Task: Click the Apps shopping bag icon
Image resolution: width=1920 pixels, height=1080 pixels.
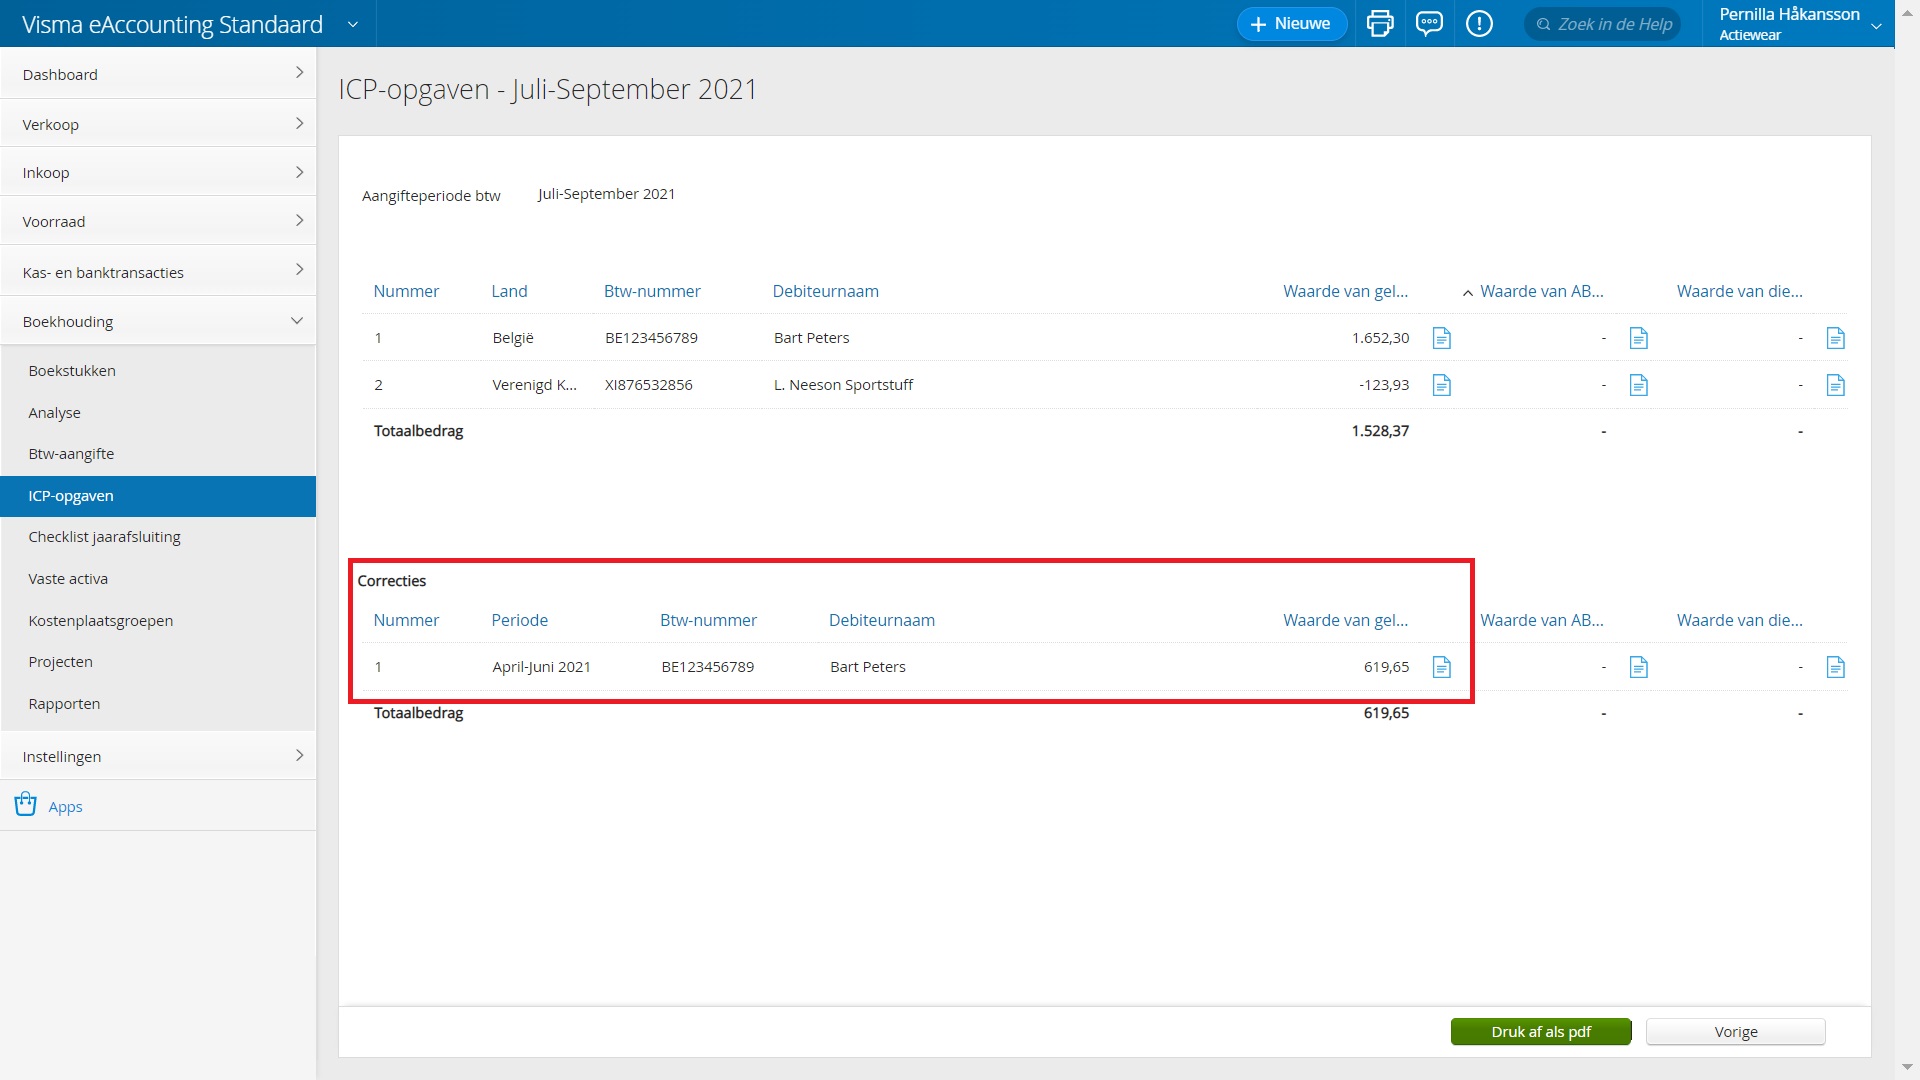Action: 26,805
